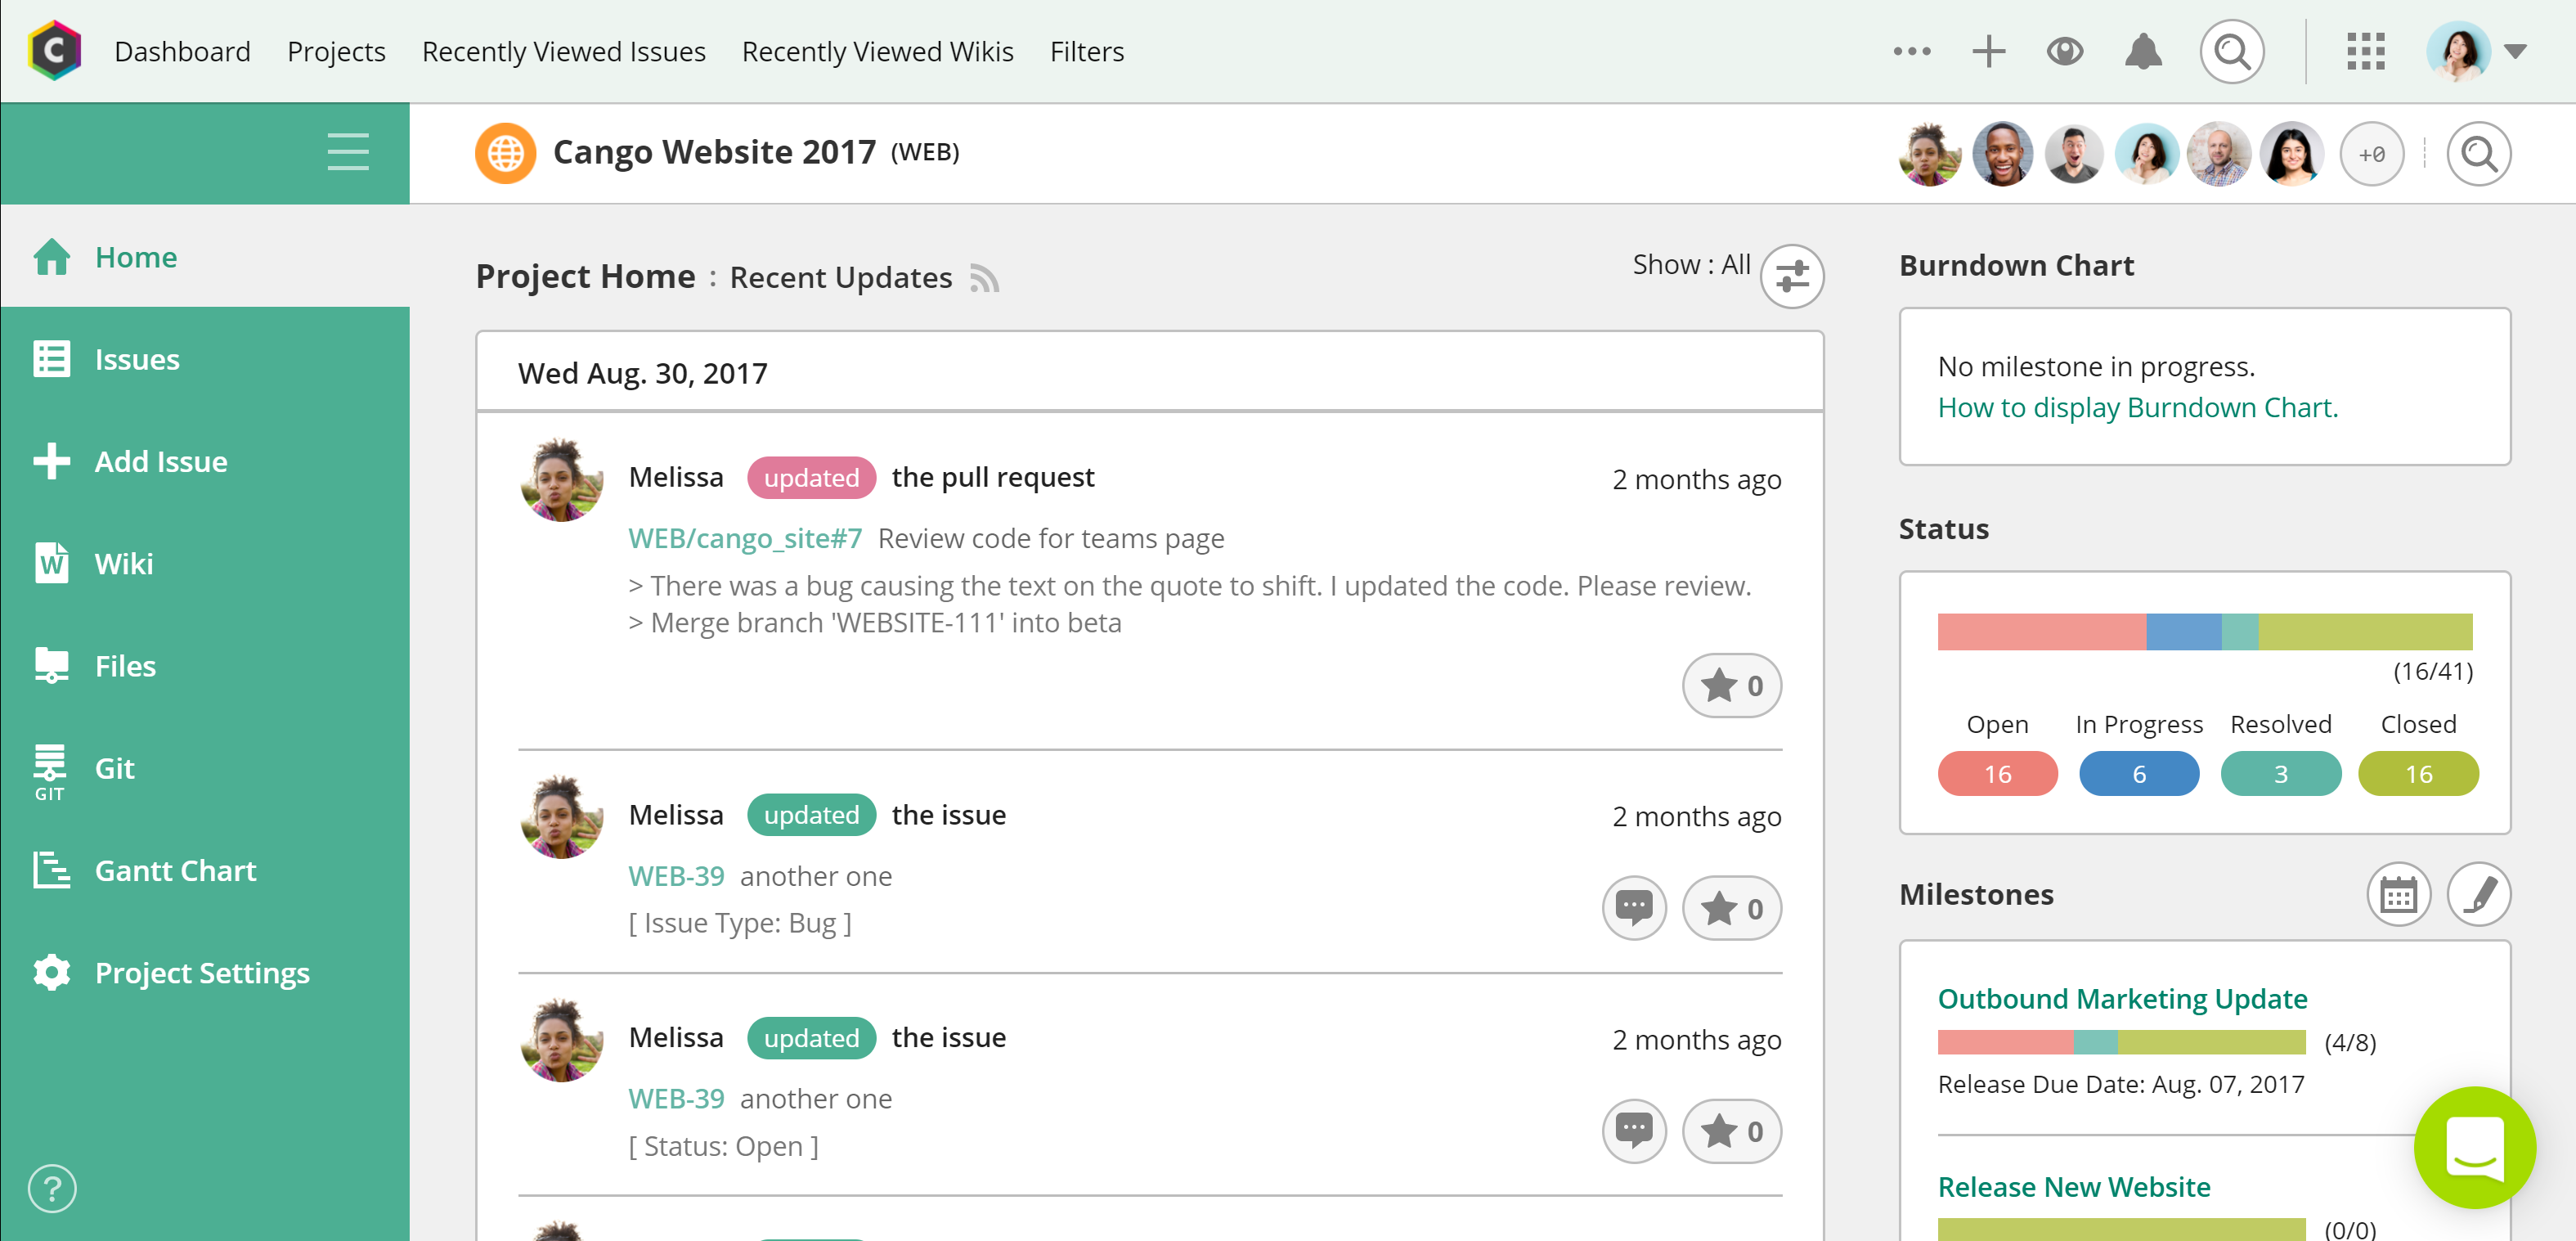The image size is (2576, 1241).
Task: Open the apps grid icon
Action: [x=2365, y=51]
